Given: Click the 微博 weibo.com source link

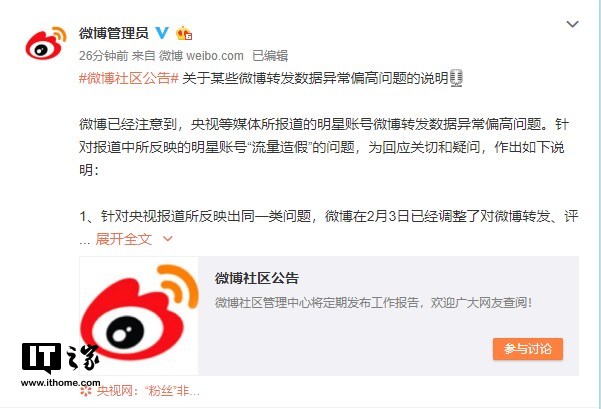Looking at the screenshot, I should point(201,56).
